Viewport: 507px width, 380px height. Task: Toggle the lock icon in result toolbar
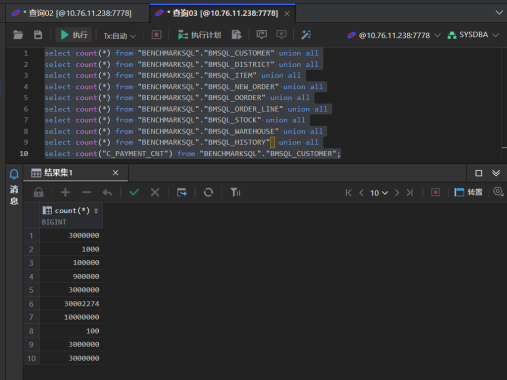click(39, 192)
